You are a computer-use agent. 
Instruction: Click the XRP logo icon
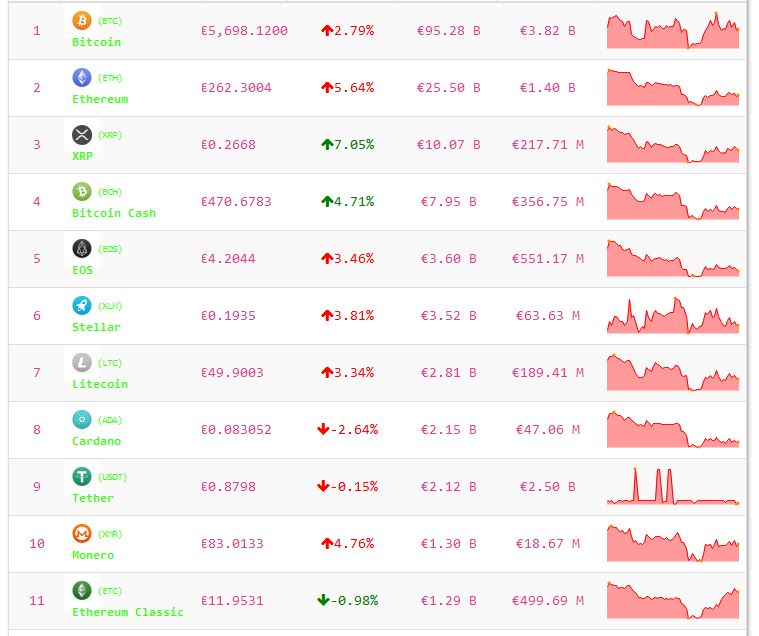(x=82, y=134)
